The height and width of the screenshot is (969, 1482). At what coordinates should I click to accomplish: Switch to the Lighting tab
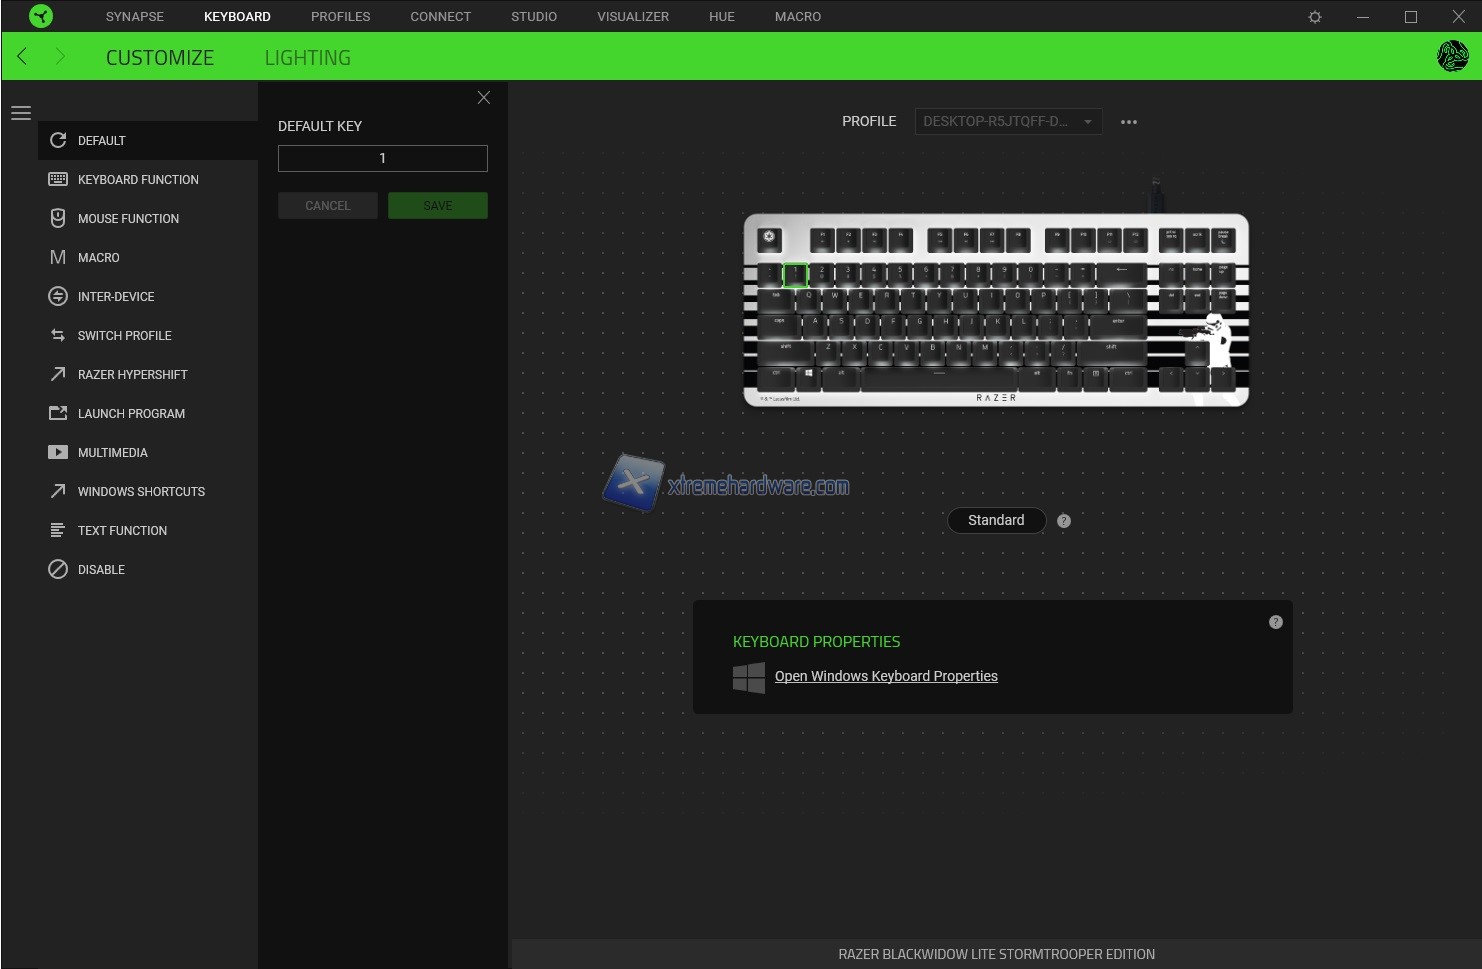coord(307,58)
